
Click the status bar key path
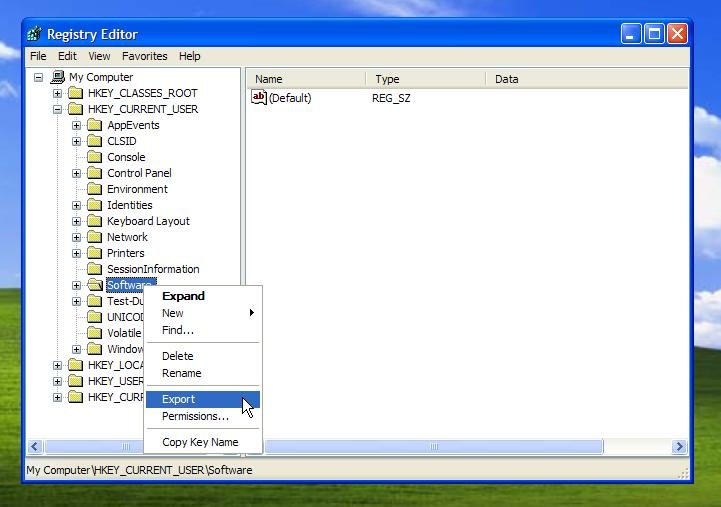[139, 470]
